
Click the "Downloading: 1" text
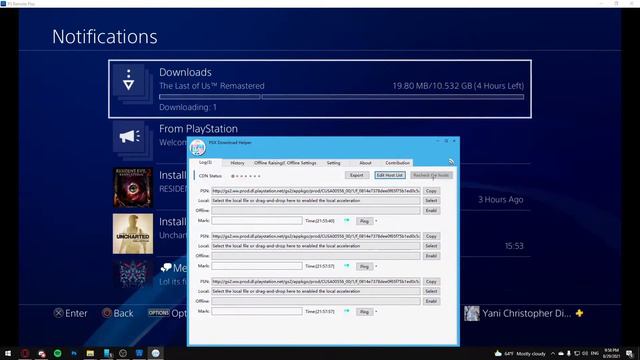click(188, 107)
